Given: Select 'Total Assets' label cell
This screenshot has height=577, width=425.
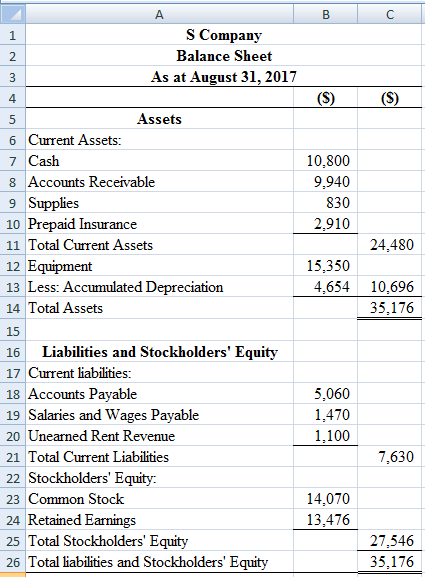Looking at the screenshot, I should 159,308.
